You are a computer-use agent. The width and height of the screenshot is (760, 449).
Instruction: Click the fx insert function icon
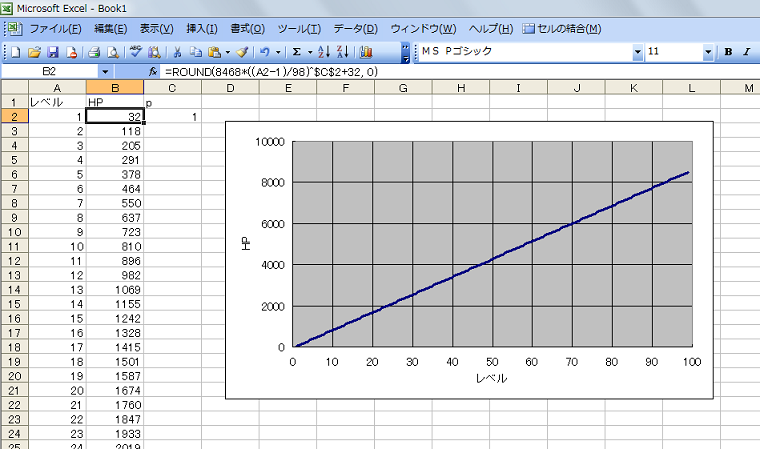coord(153,72)
